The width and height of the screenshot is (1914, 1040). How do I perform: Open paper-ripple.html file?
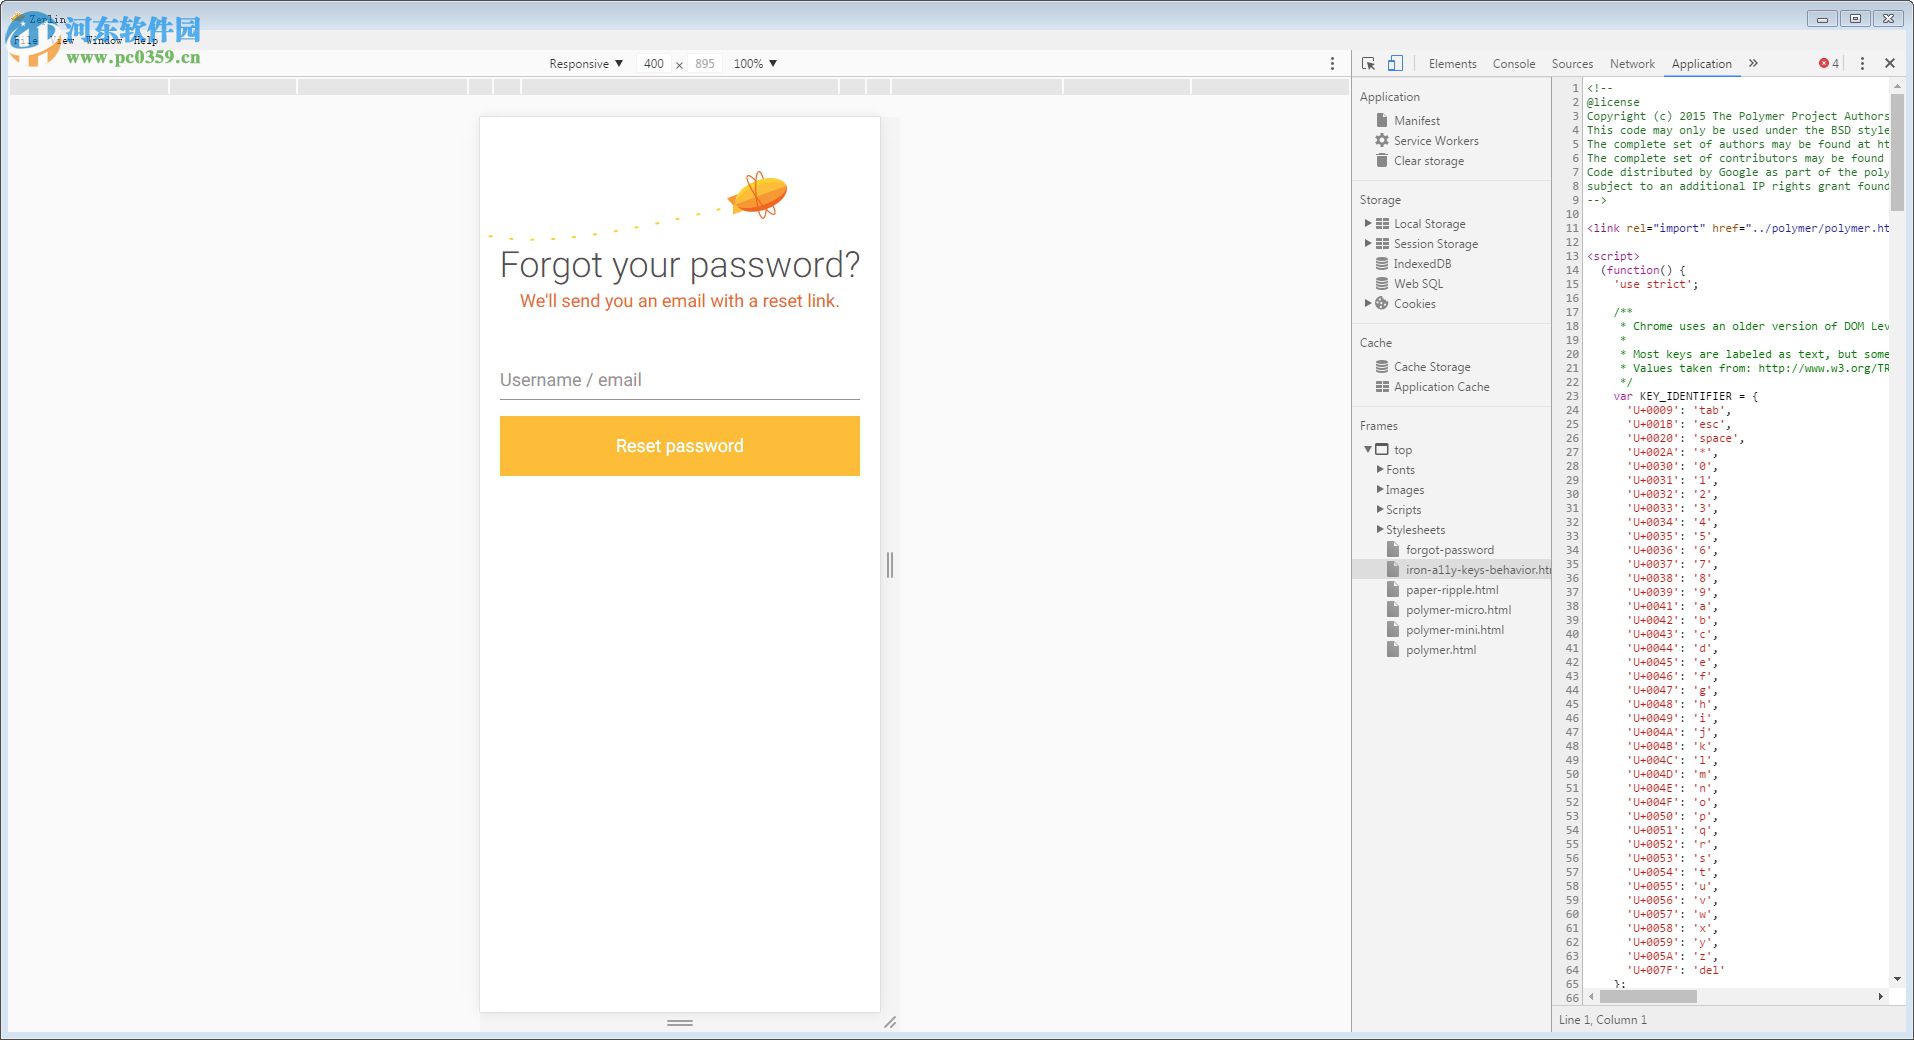tap(1451, 589)
